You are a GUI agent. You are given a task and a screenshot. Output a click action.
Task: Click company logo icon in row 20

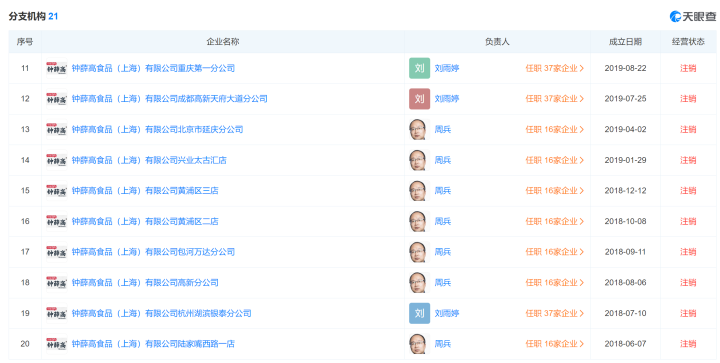[56, 344]
